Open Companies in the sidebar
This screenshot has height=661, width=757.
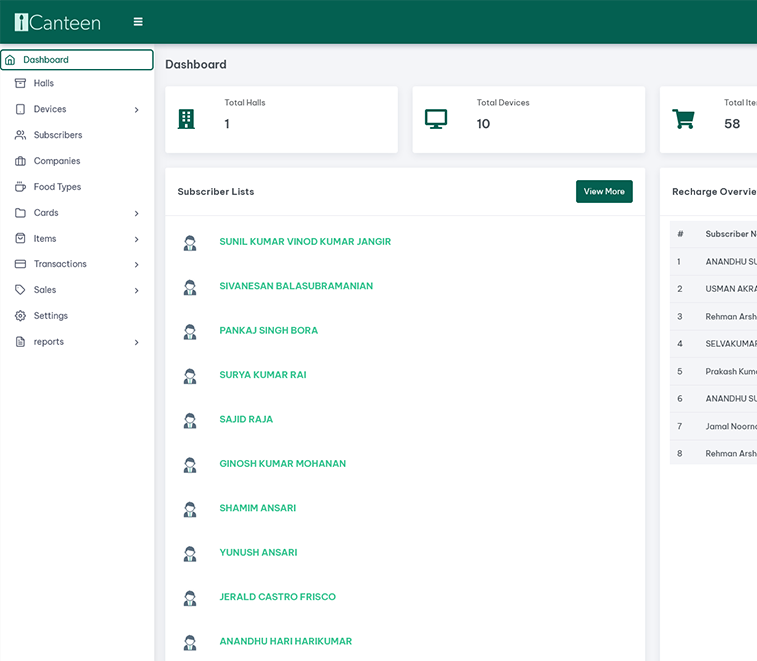tap(57, 161)
